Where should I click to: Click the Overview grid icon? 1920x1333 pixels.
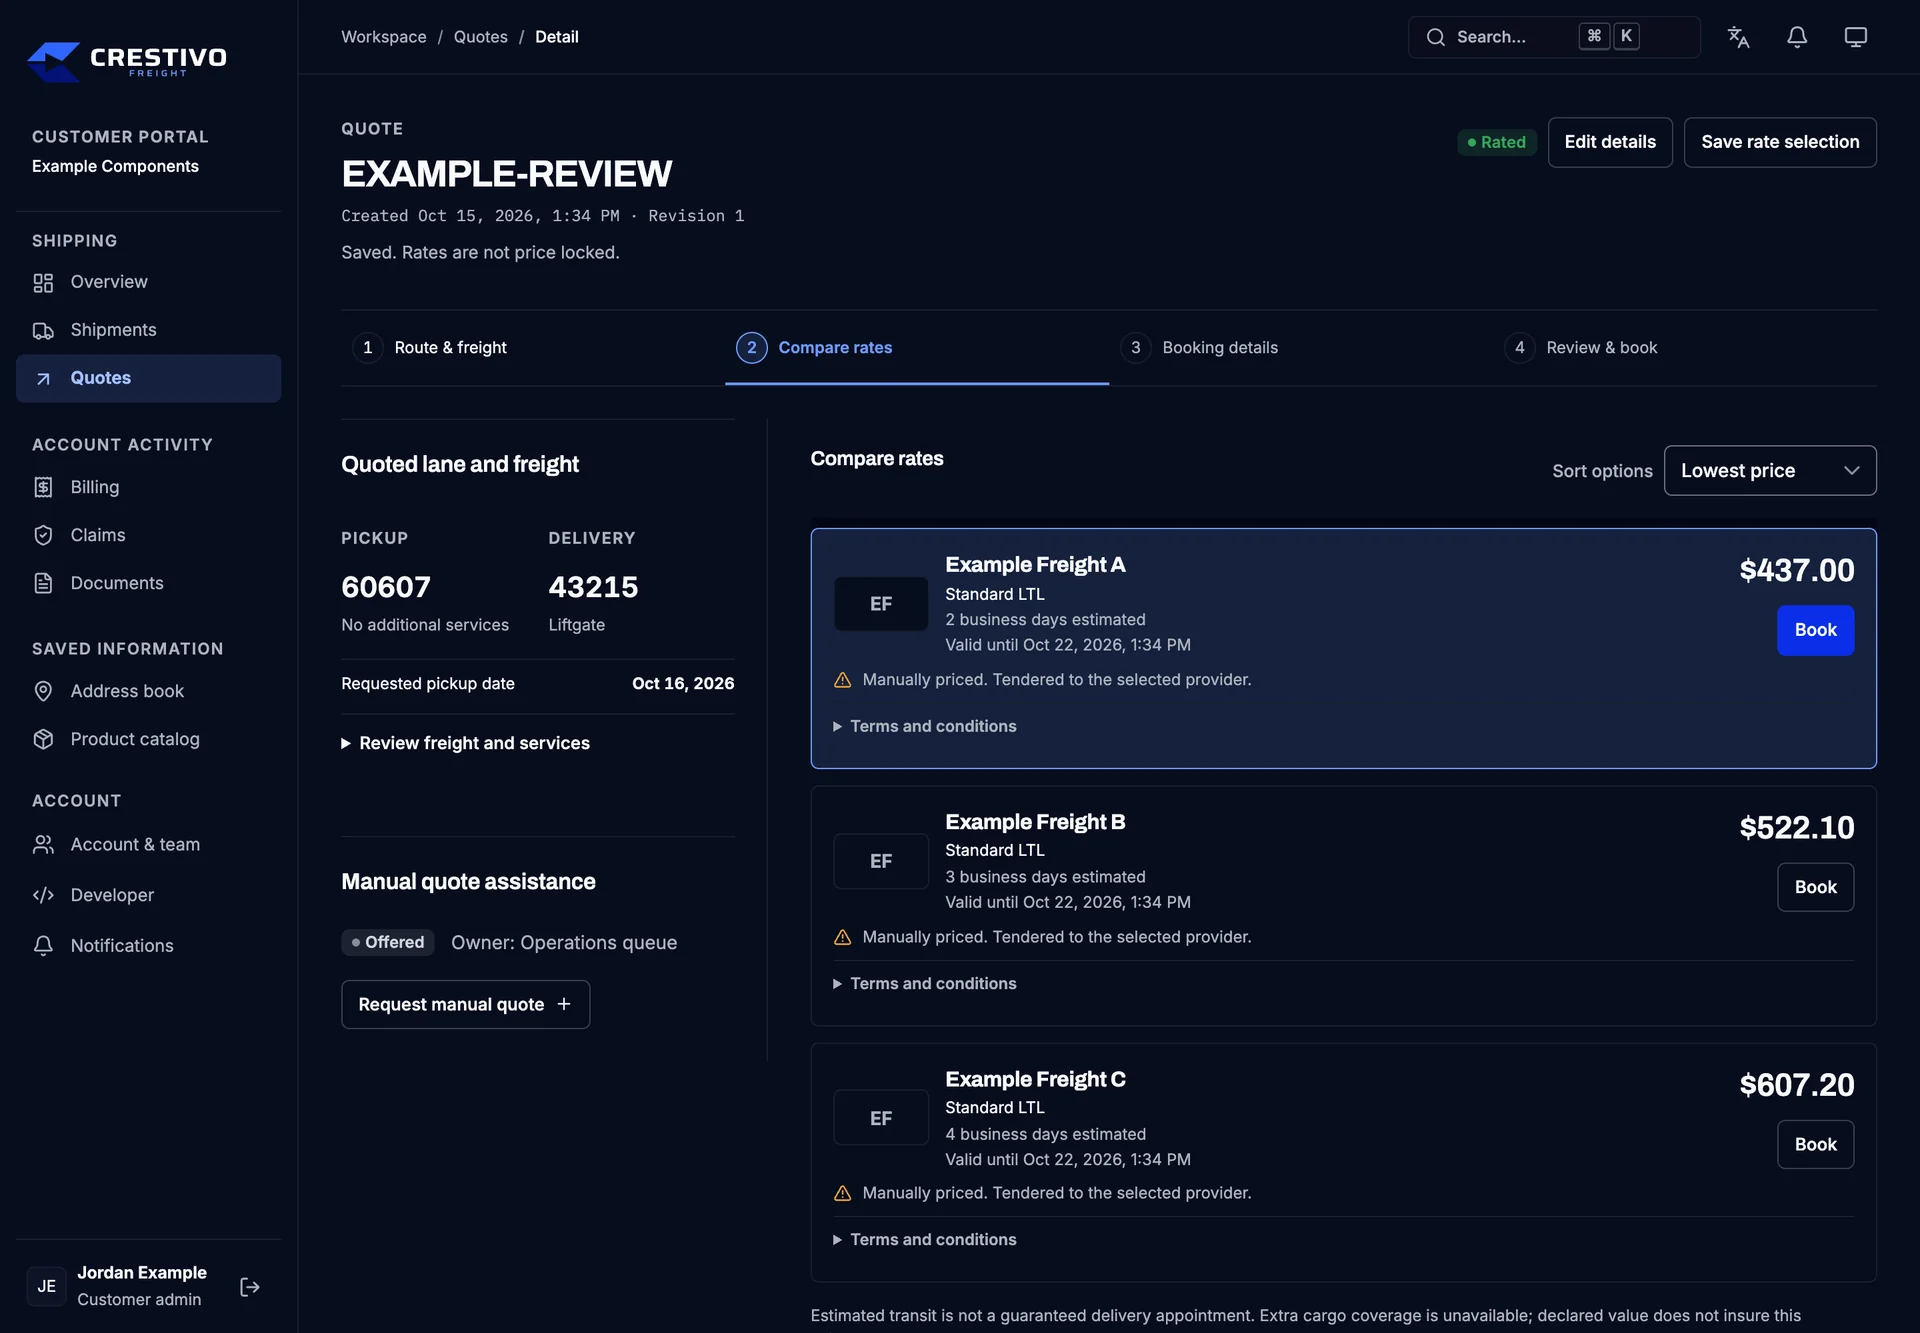click(43, 283)
